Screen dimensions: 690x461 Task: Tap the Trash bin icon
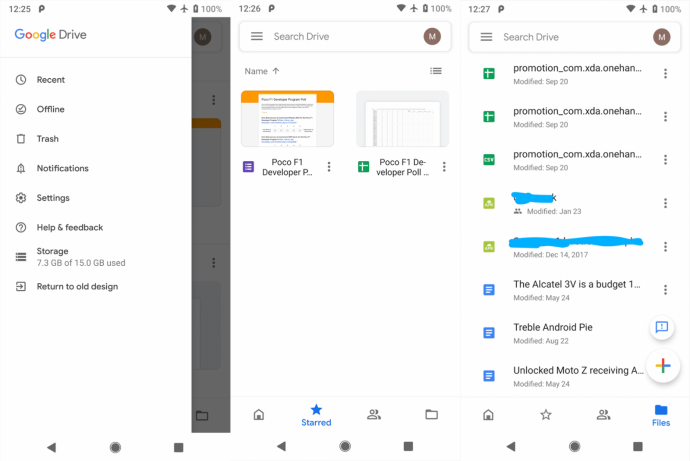pyautogui.click(x=21, y=139)
